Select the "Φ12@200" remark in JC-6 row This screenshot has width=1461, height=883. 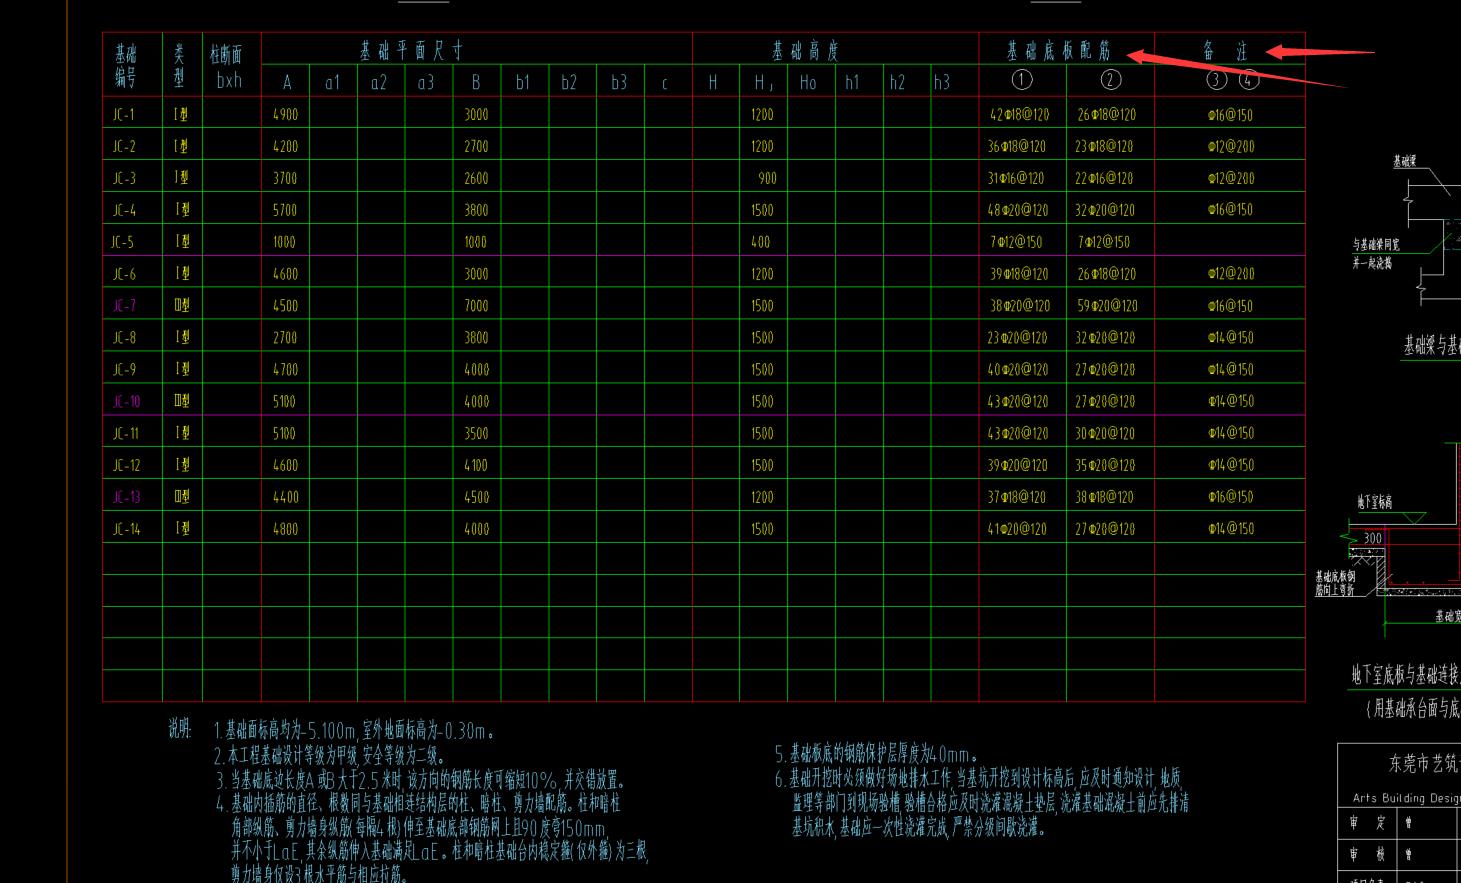(x=1230, y=274)
